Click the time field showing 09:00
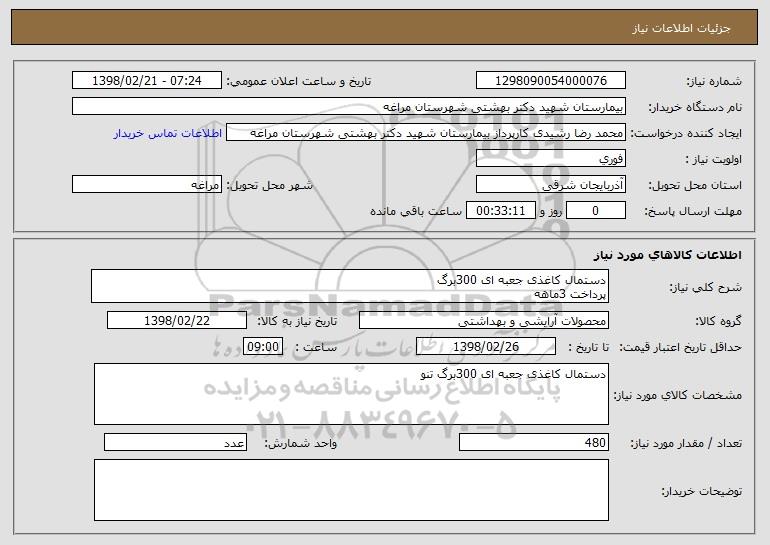 coord(263,347)
